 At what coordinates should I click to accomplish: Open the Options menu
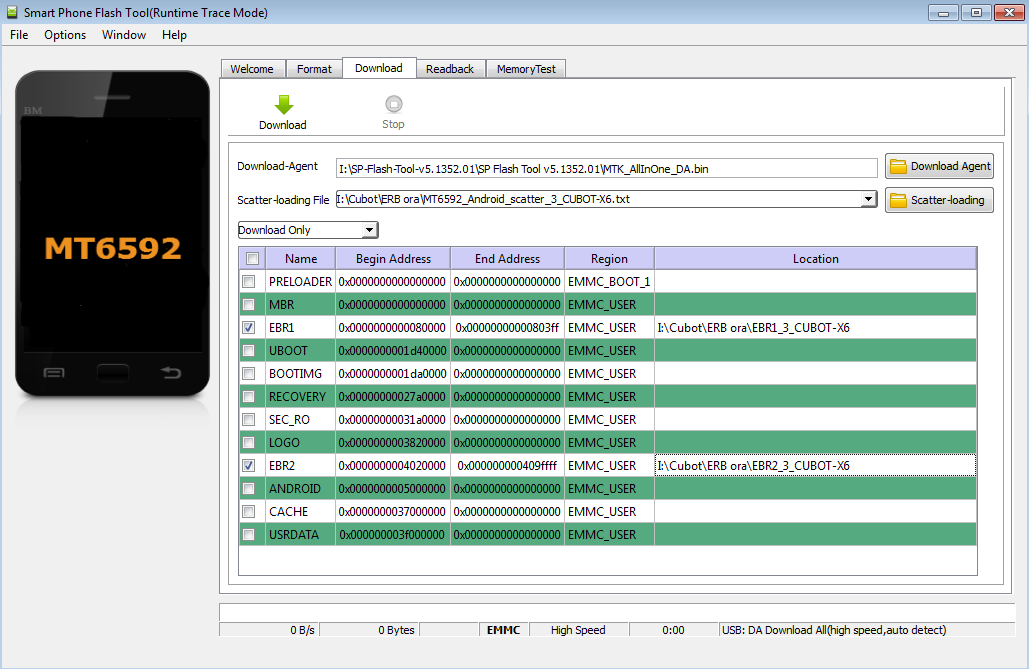65,35
